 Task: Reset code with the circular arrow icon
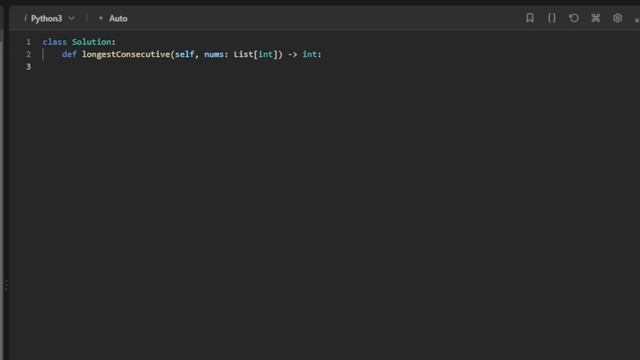coord(574,18)
